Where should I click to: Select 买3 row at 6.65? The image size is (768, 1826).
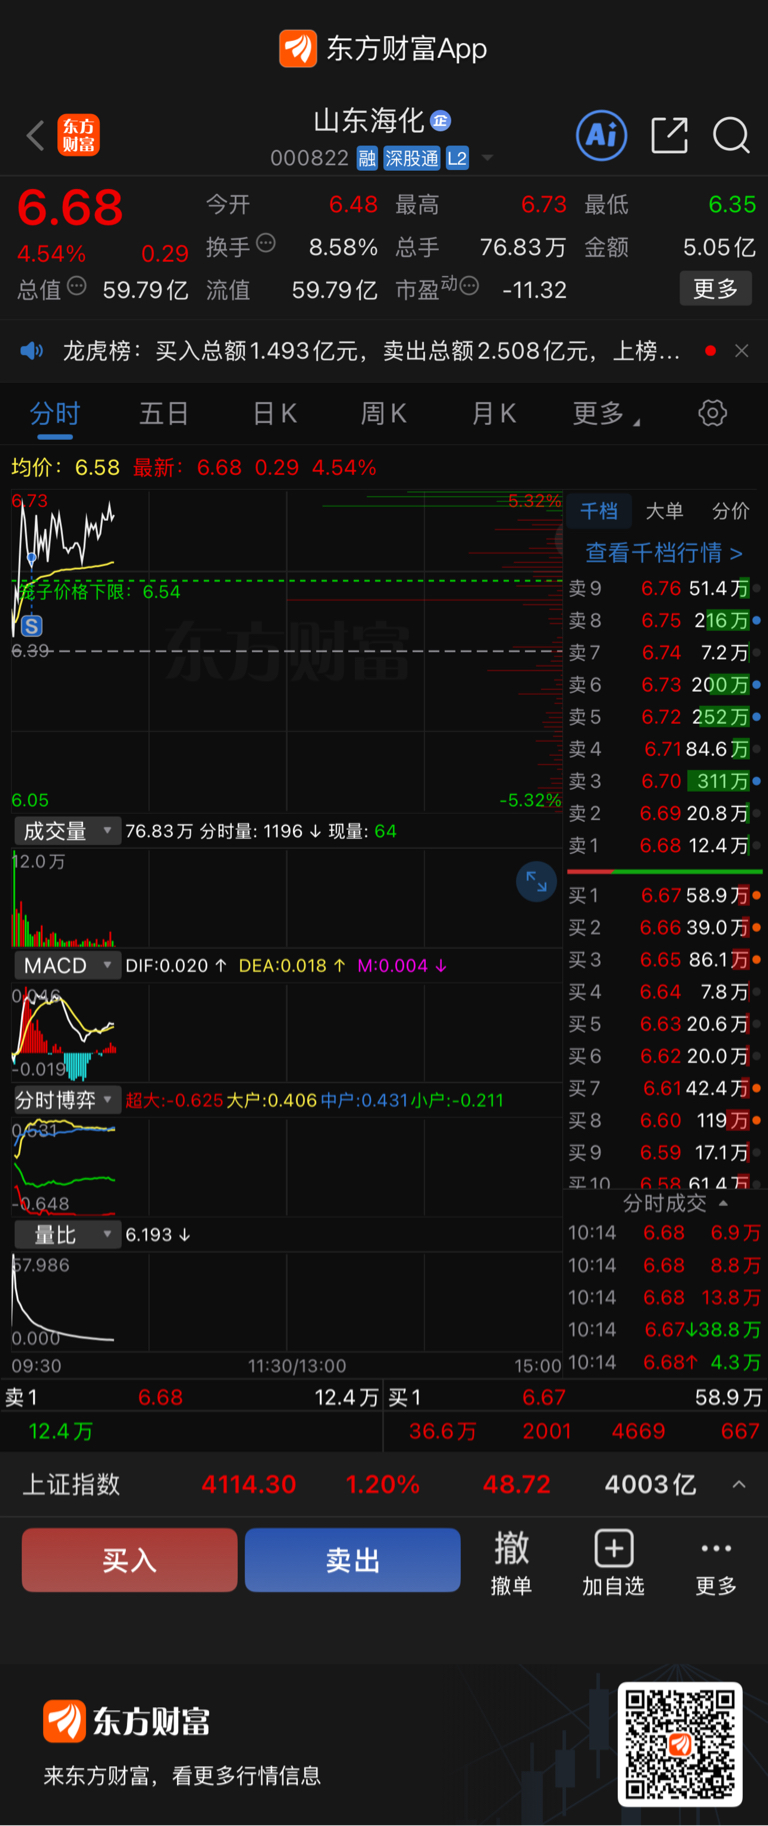point(665,960)
